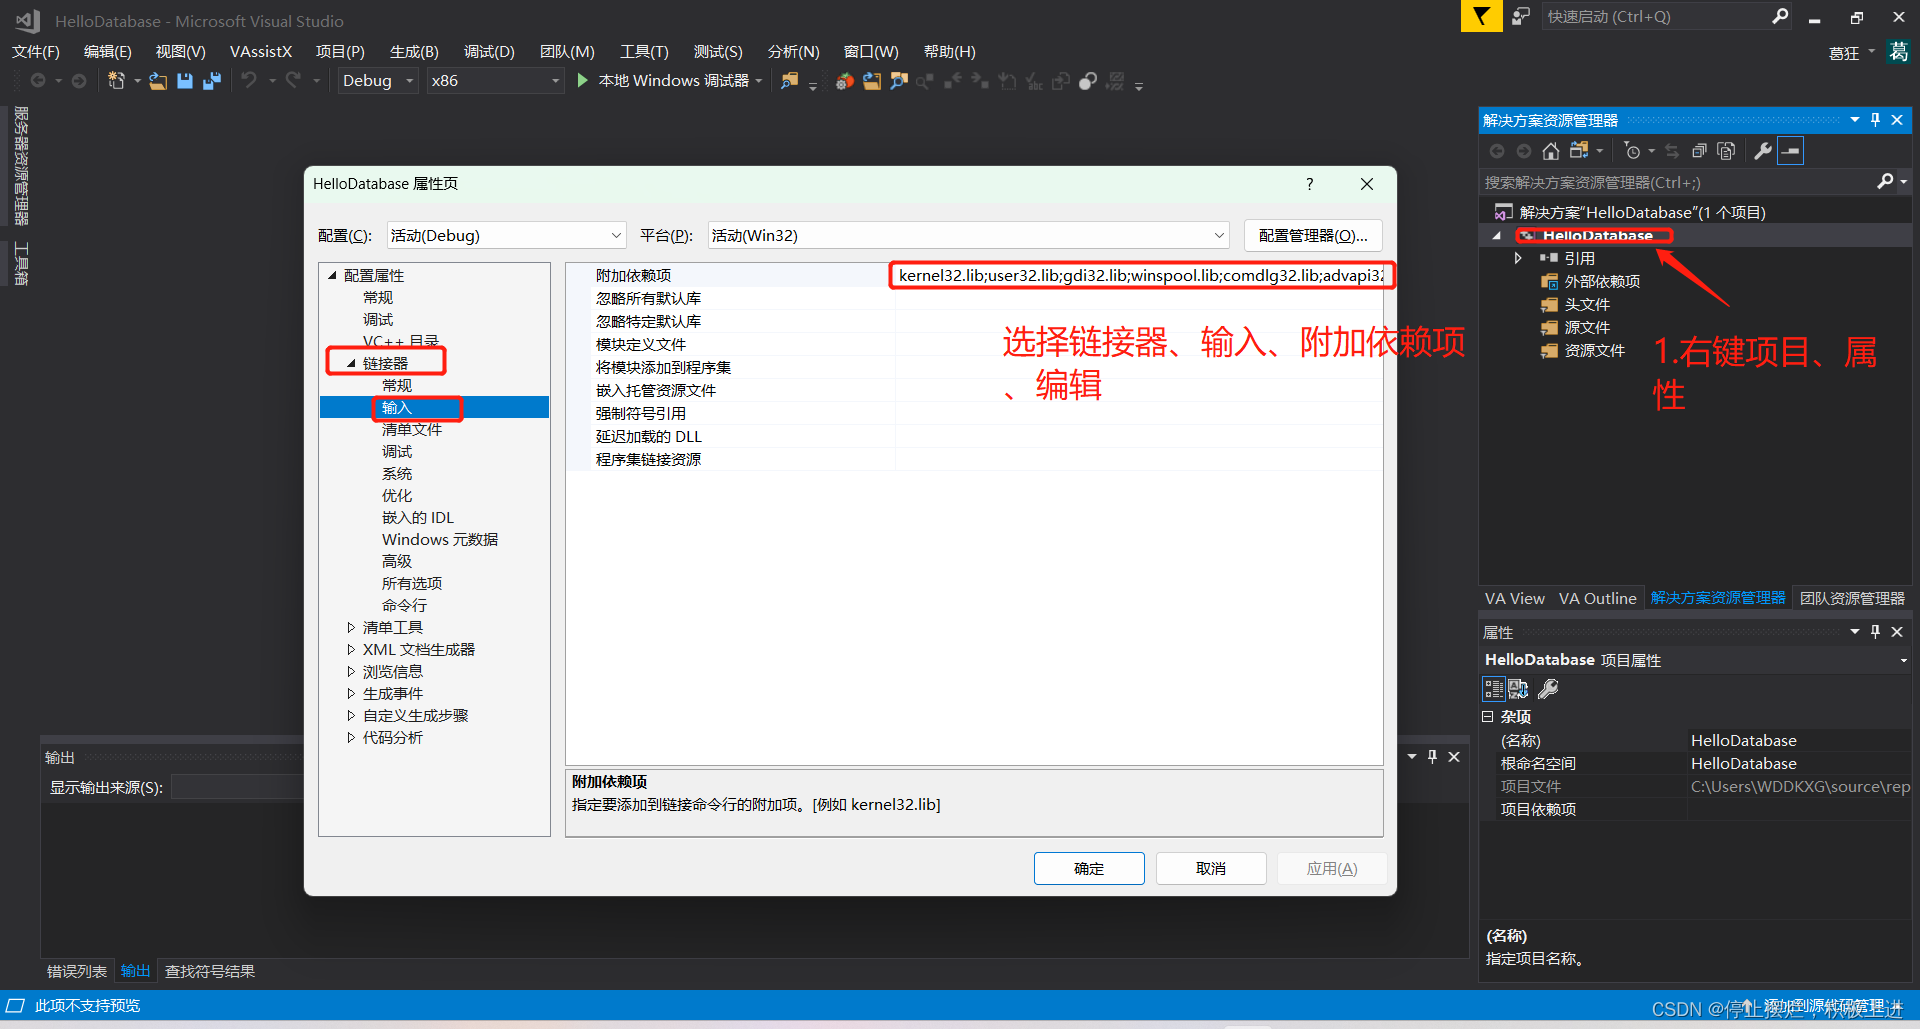Click the Solution Explorer search magnifier icon

tap(1885, 181)
